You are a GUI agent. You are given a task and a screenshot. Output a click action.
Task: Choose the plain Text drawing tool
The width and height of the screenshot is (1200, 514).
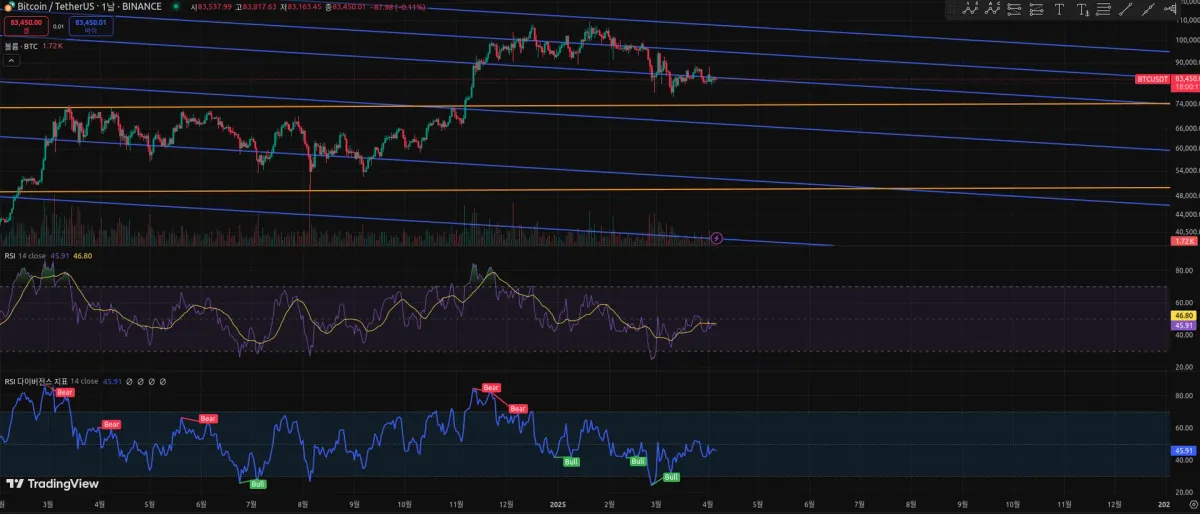[1059, 9]
